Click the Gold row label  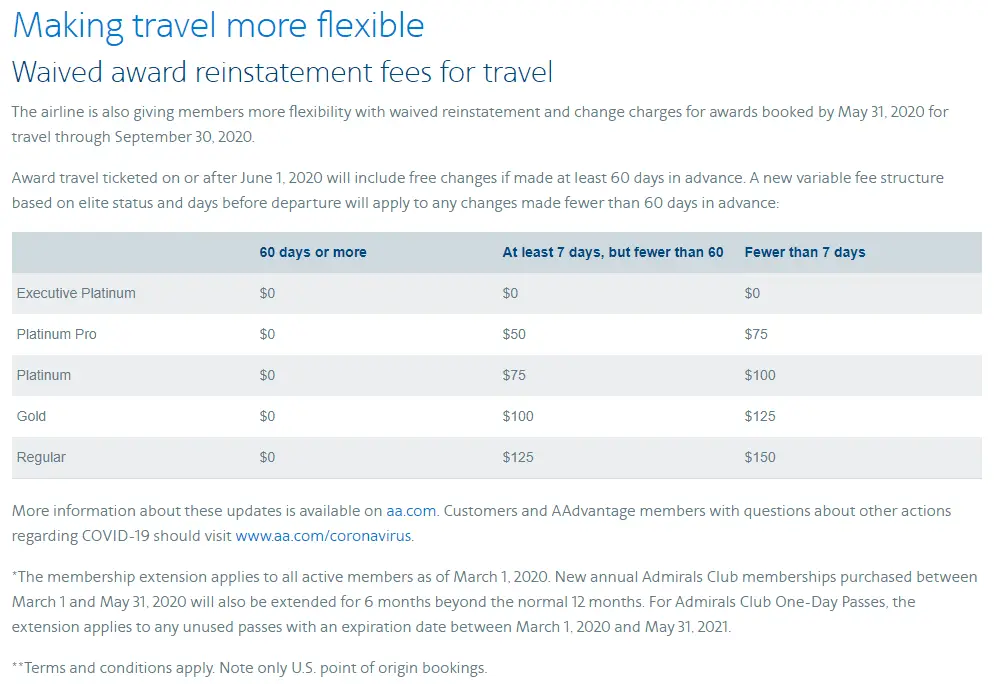click(31, 416)
